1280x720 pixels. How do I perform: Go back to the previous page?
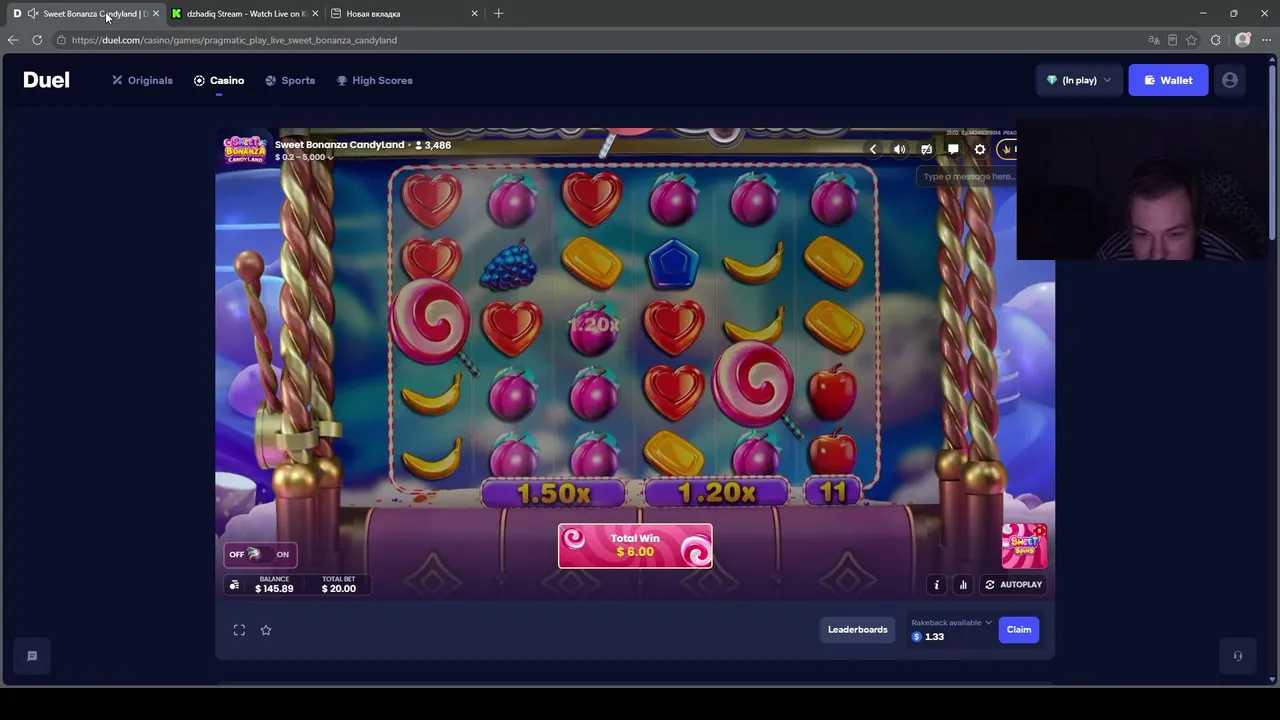[x=13, y=40]
